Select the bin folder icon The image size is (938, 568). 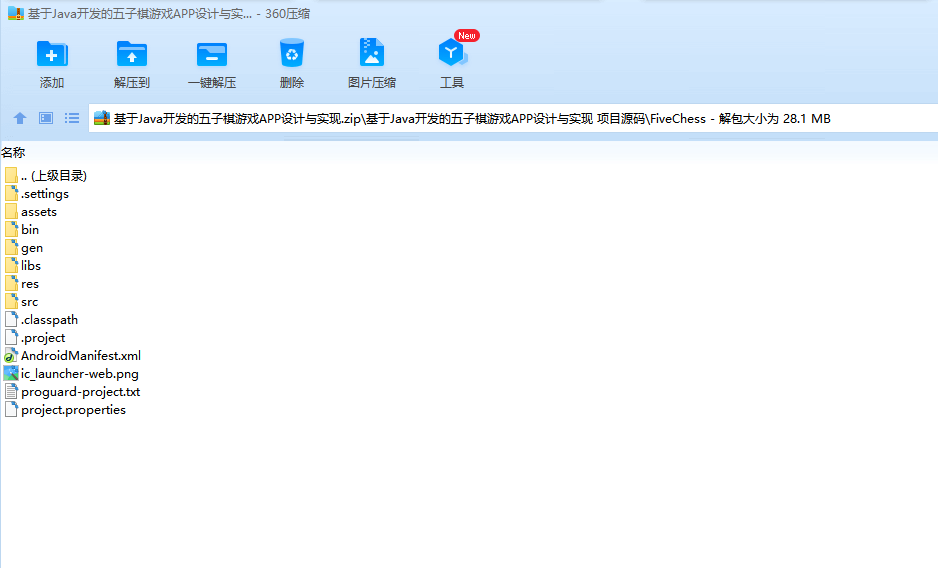(x=11, y=229)
